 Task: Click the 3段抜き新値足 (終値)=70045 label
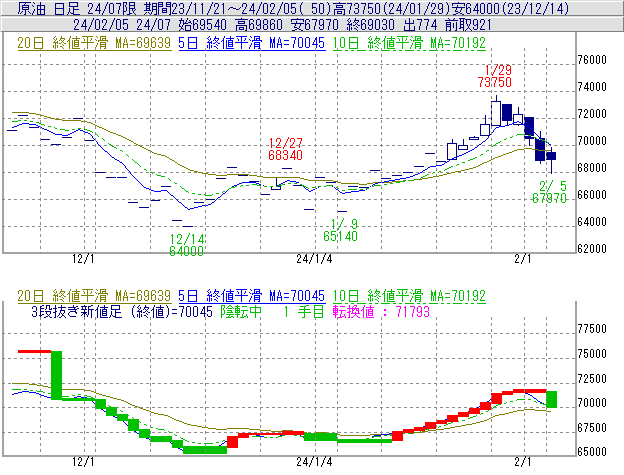tap(122, 312)
